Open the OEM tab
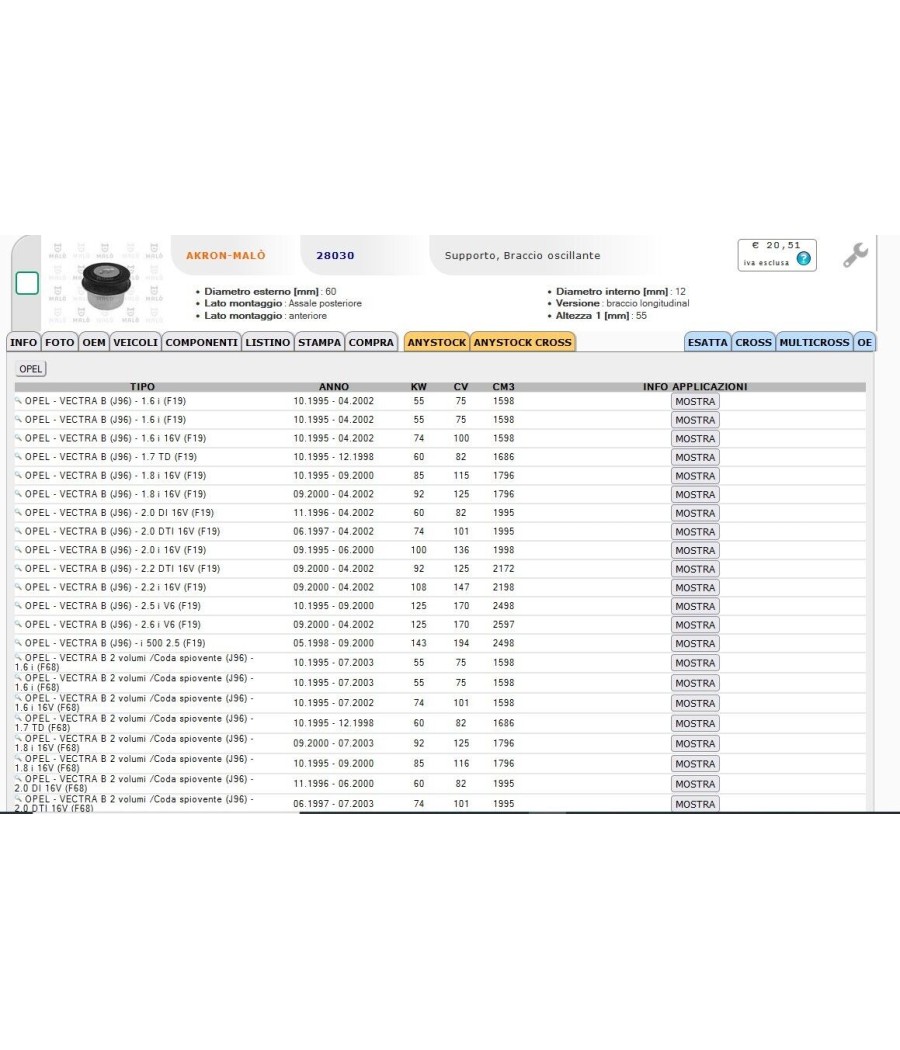The height and width of the screenshot is (1050, 900). point(94,342)
